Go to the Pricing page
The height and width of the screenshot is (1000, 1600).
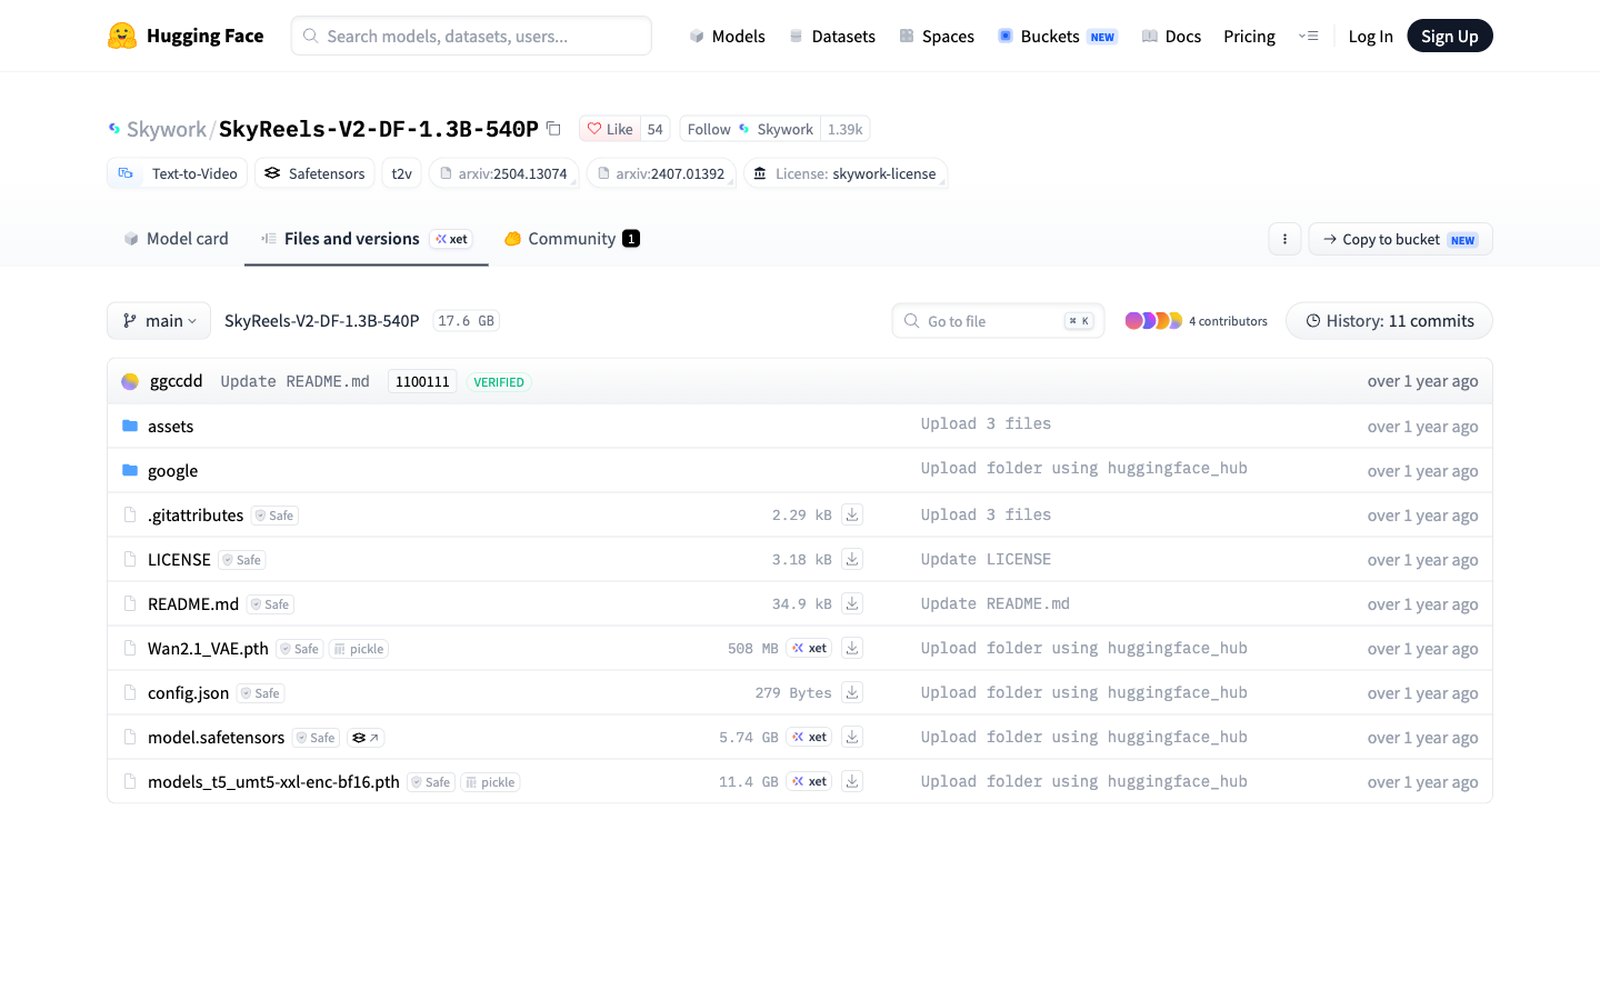pos(1249,36)
